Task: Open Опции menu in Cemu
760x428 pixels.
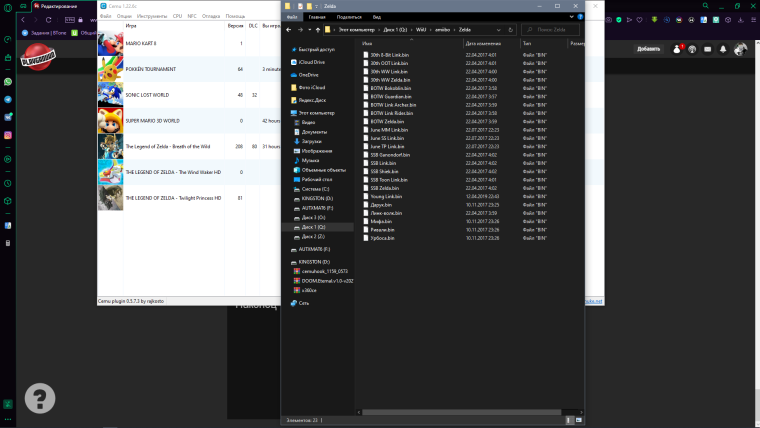Action: [x=124, y=16]
